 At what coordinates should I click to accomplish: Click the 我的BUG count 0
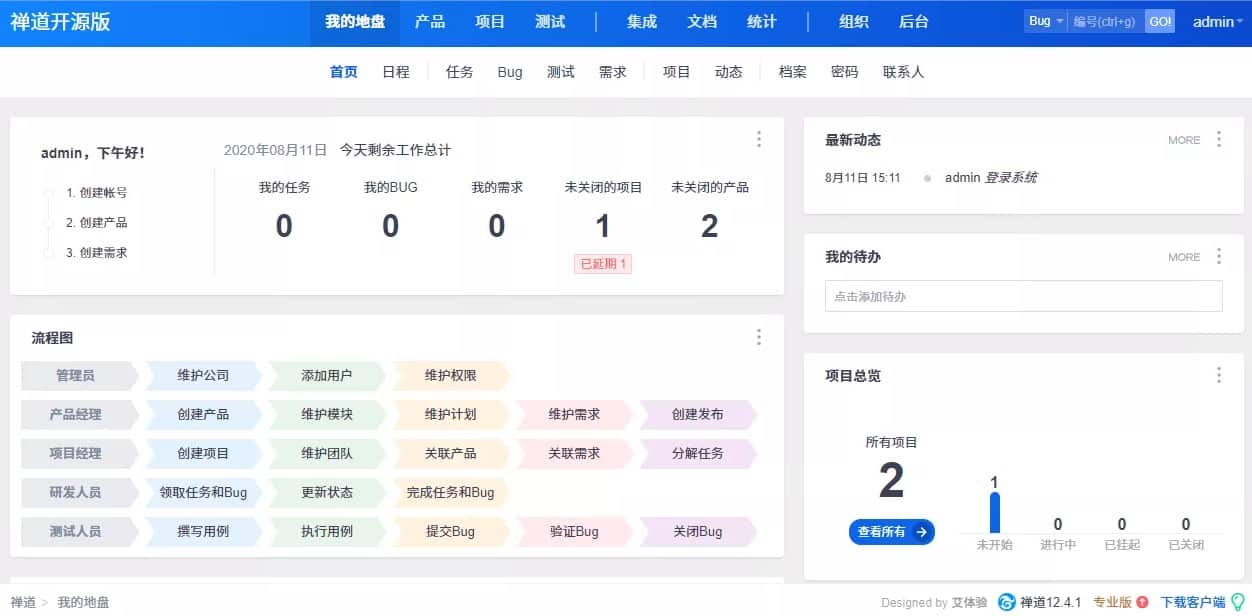[390, 226]
